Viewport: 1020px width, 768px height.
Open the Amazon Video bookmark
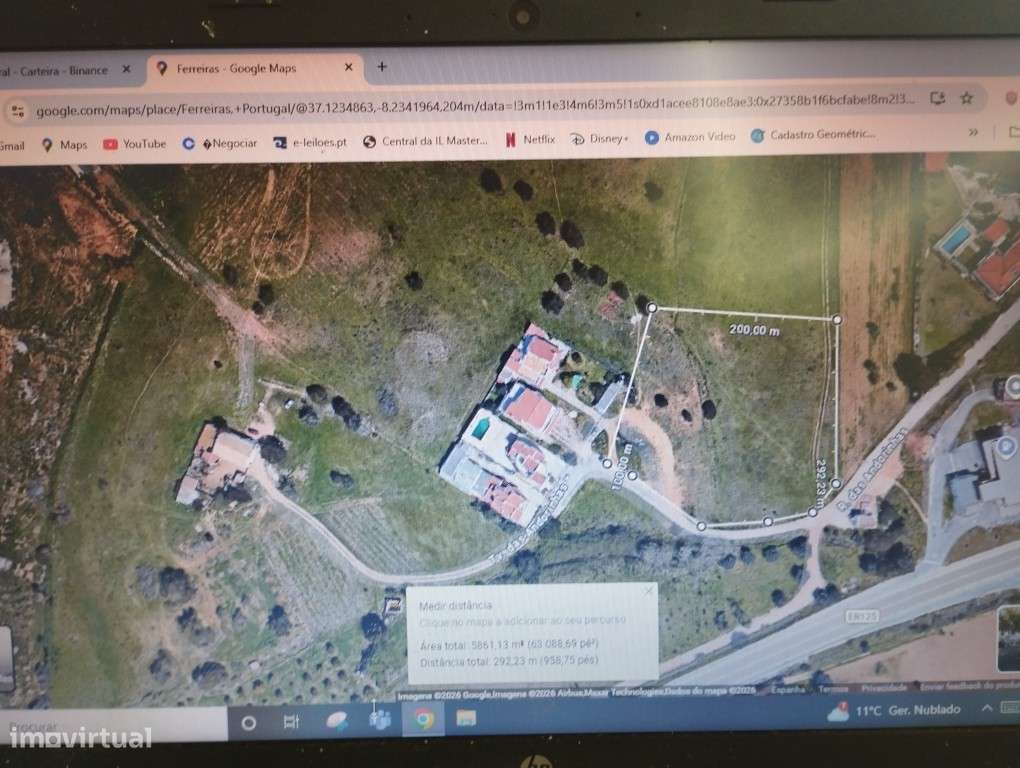pyautogui.click(x=690, y=137)
